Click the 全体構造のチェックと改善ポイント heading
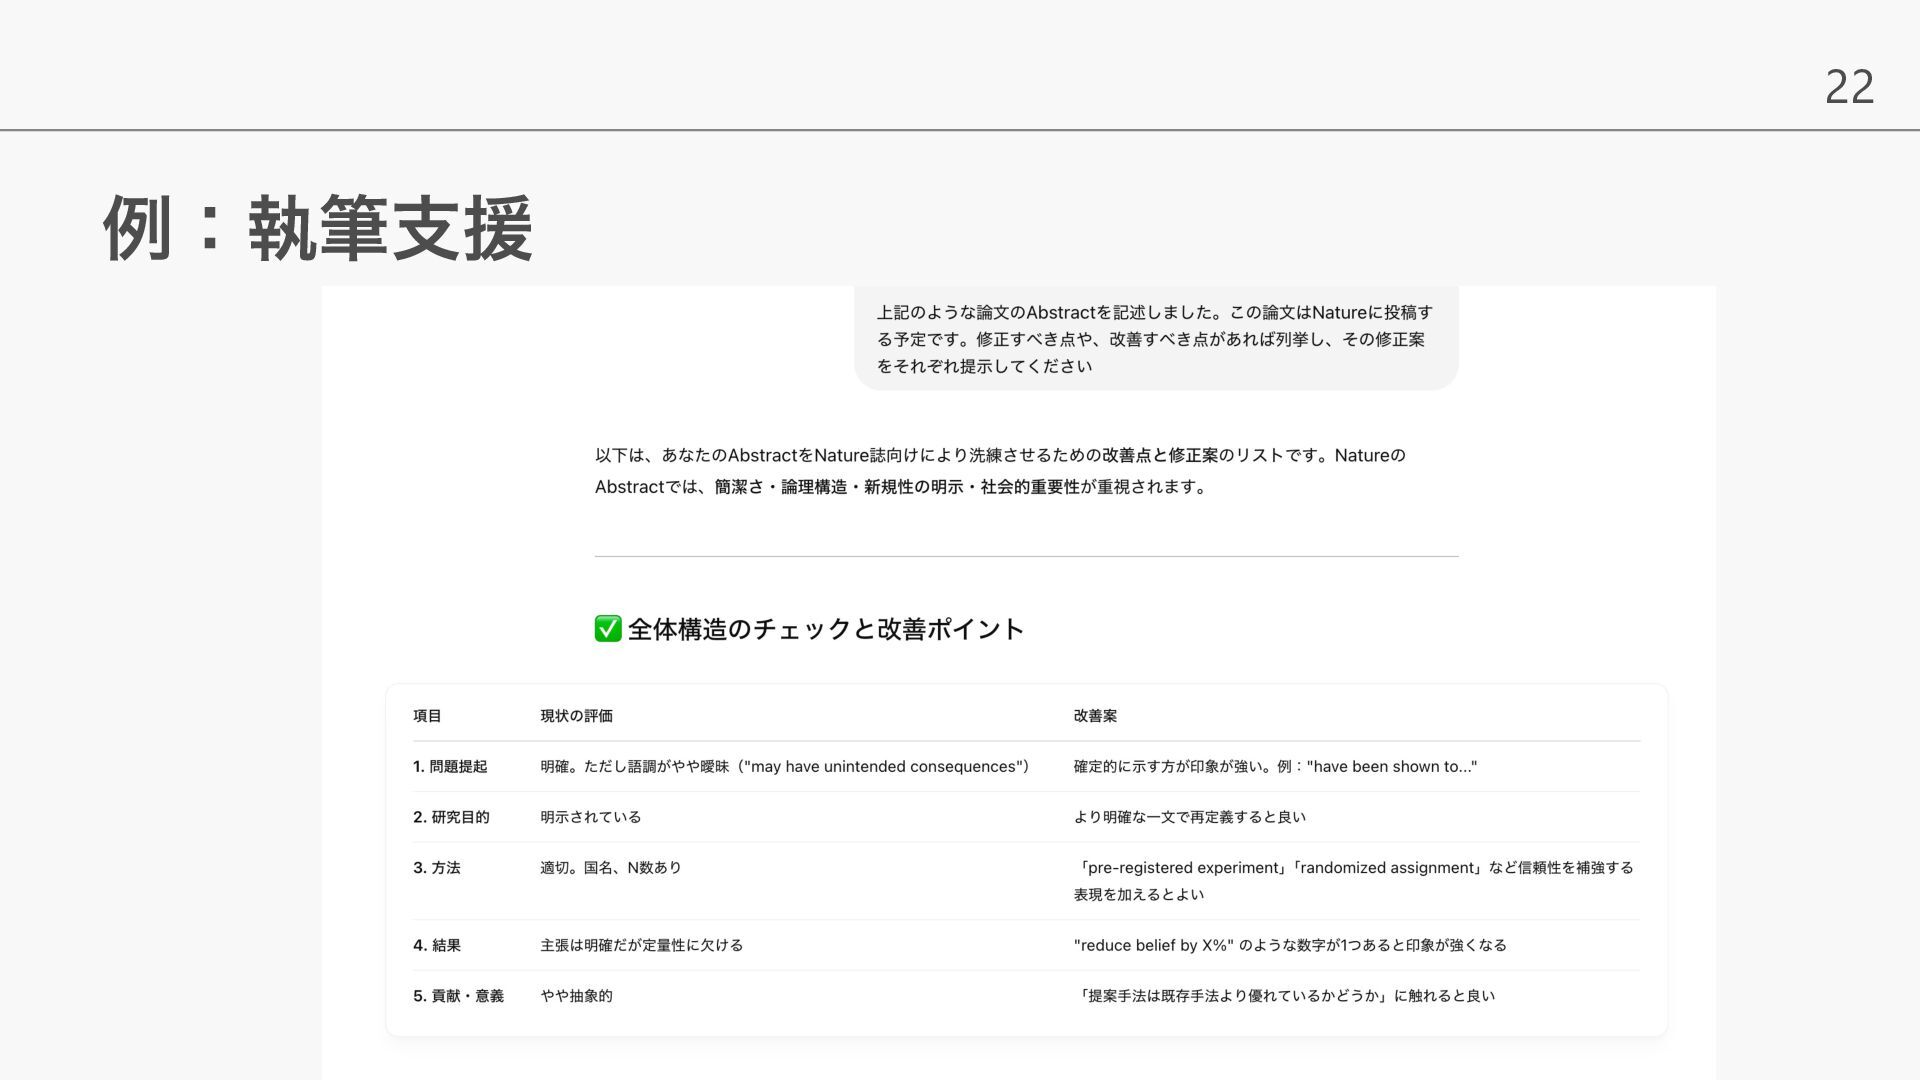The width and height of the screenshot is (1920, 1080). coord(825,629)
